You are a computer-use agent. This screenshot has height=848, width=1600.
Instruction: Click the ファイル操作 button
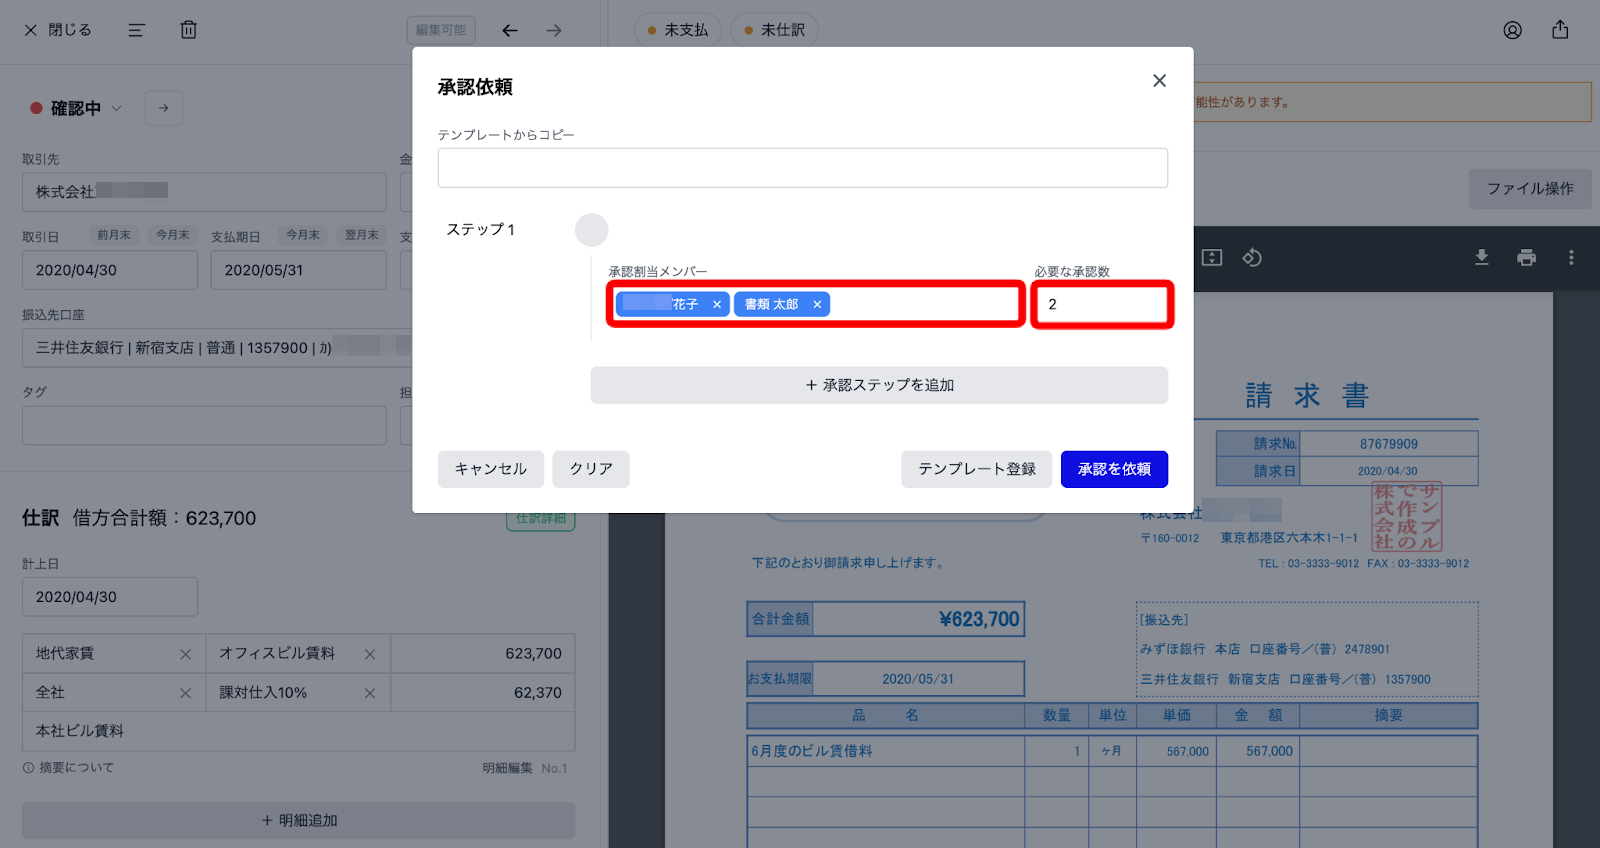[1530, 189]
